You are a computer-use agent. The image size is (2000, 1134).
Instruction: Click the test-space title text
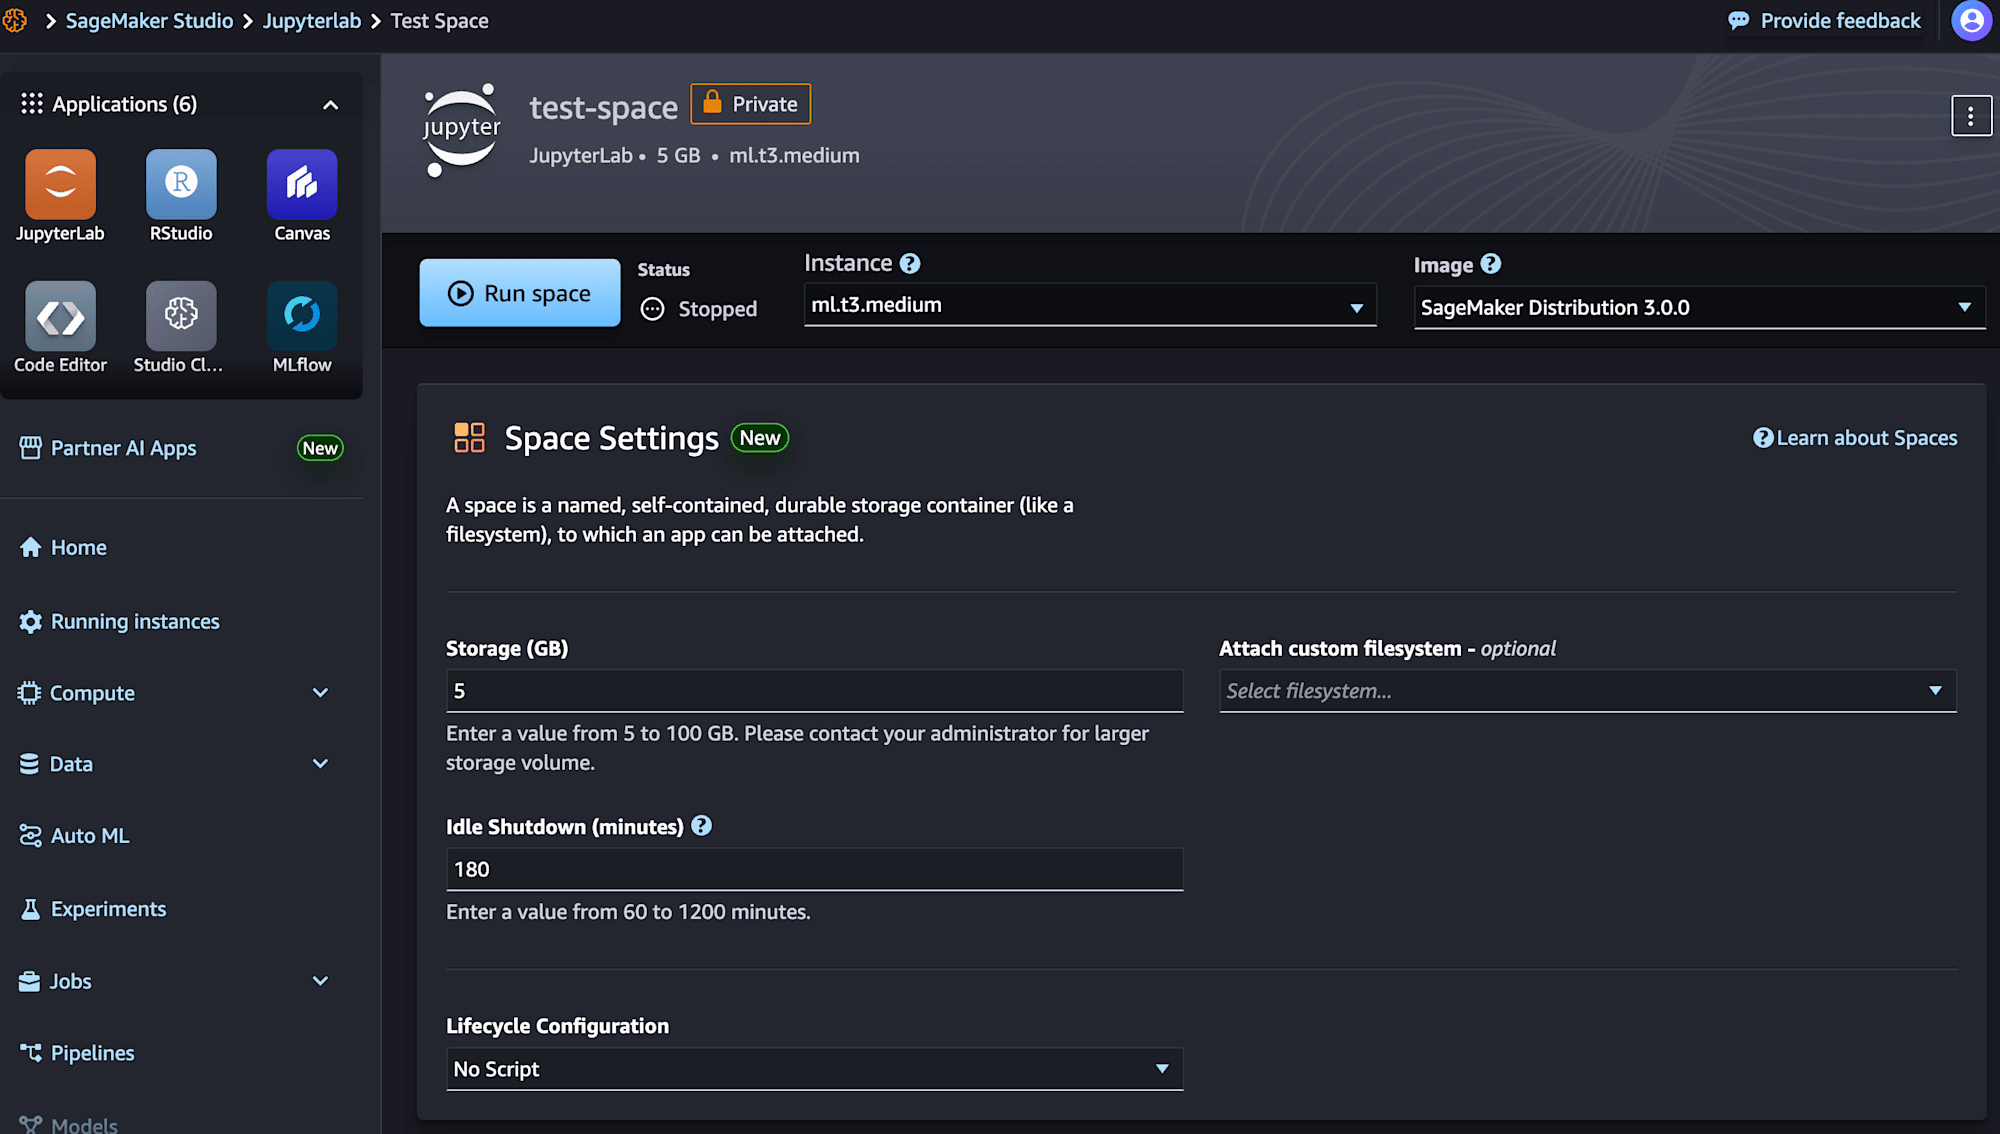(603, 107)
